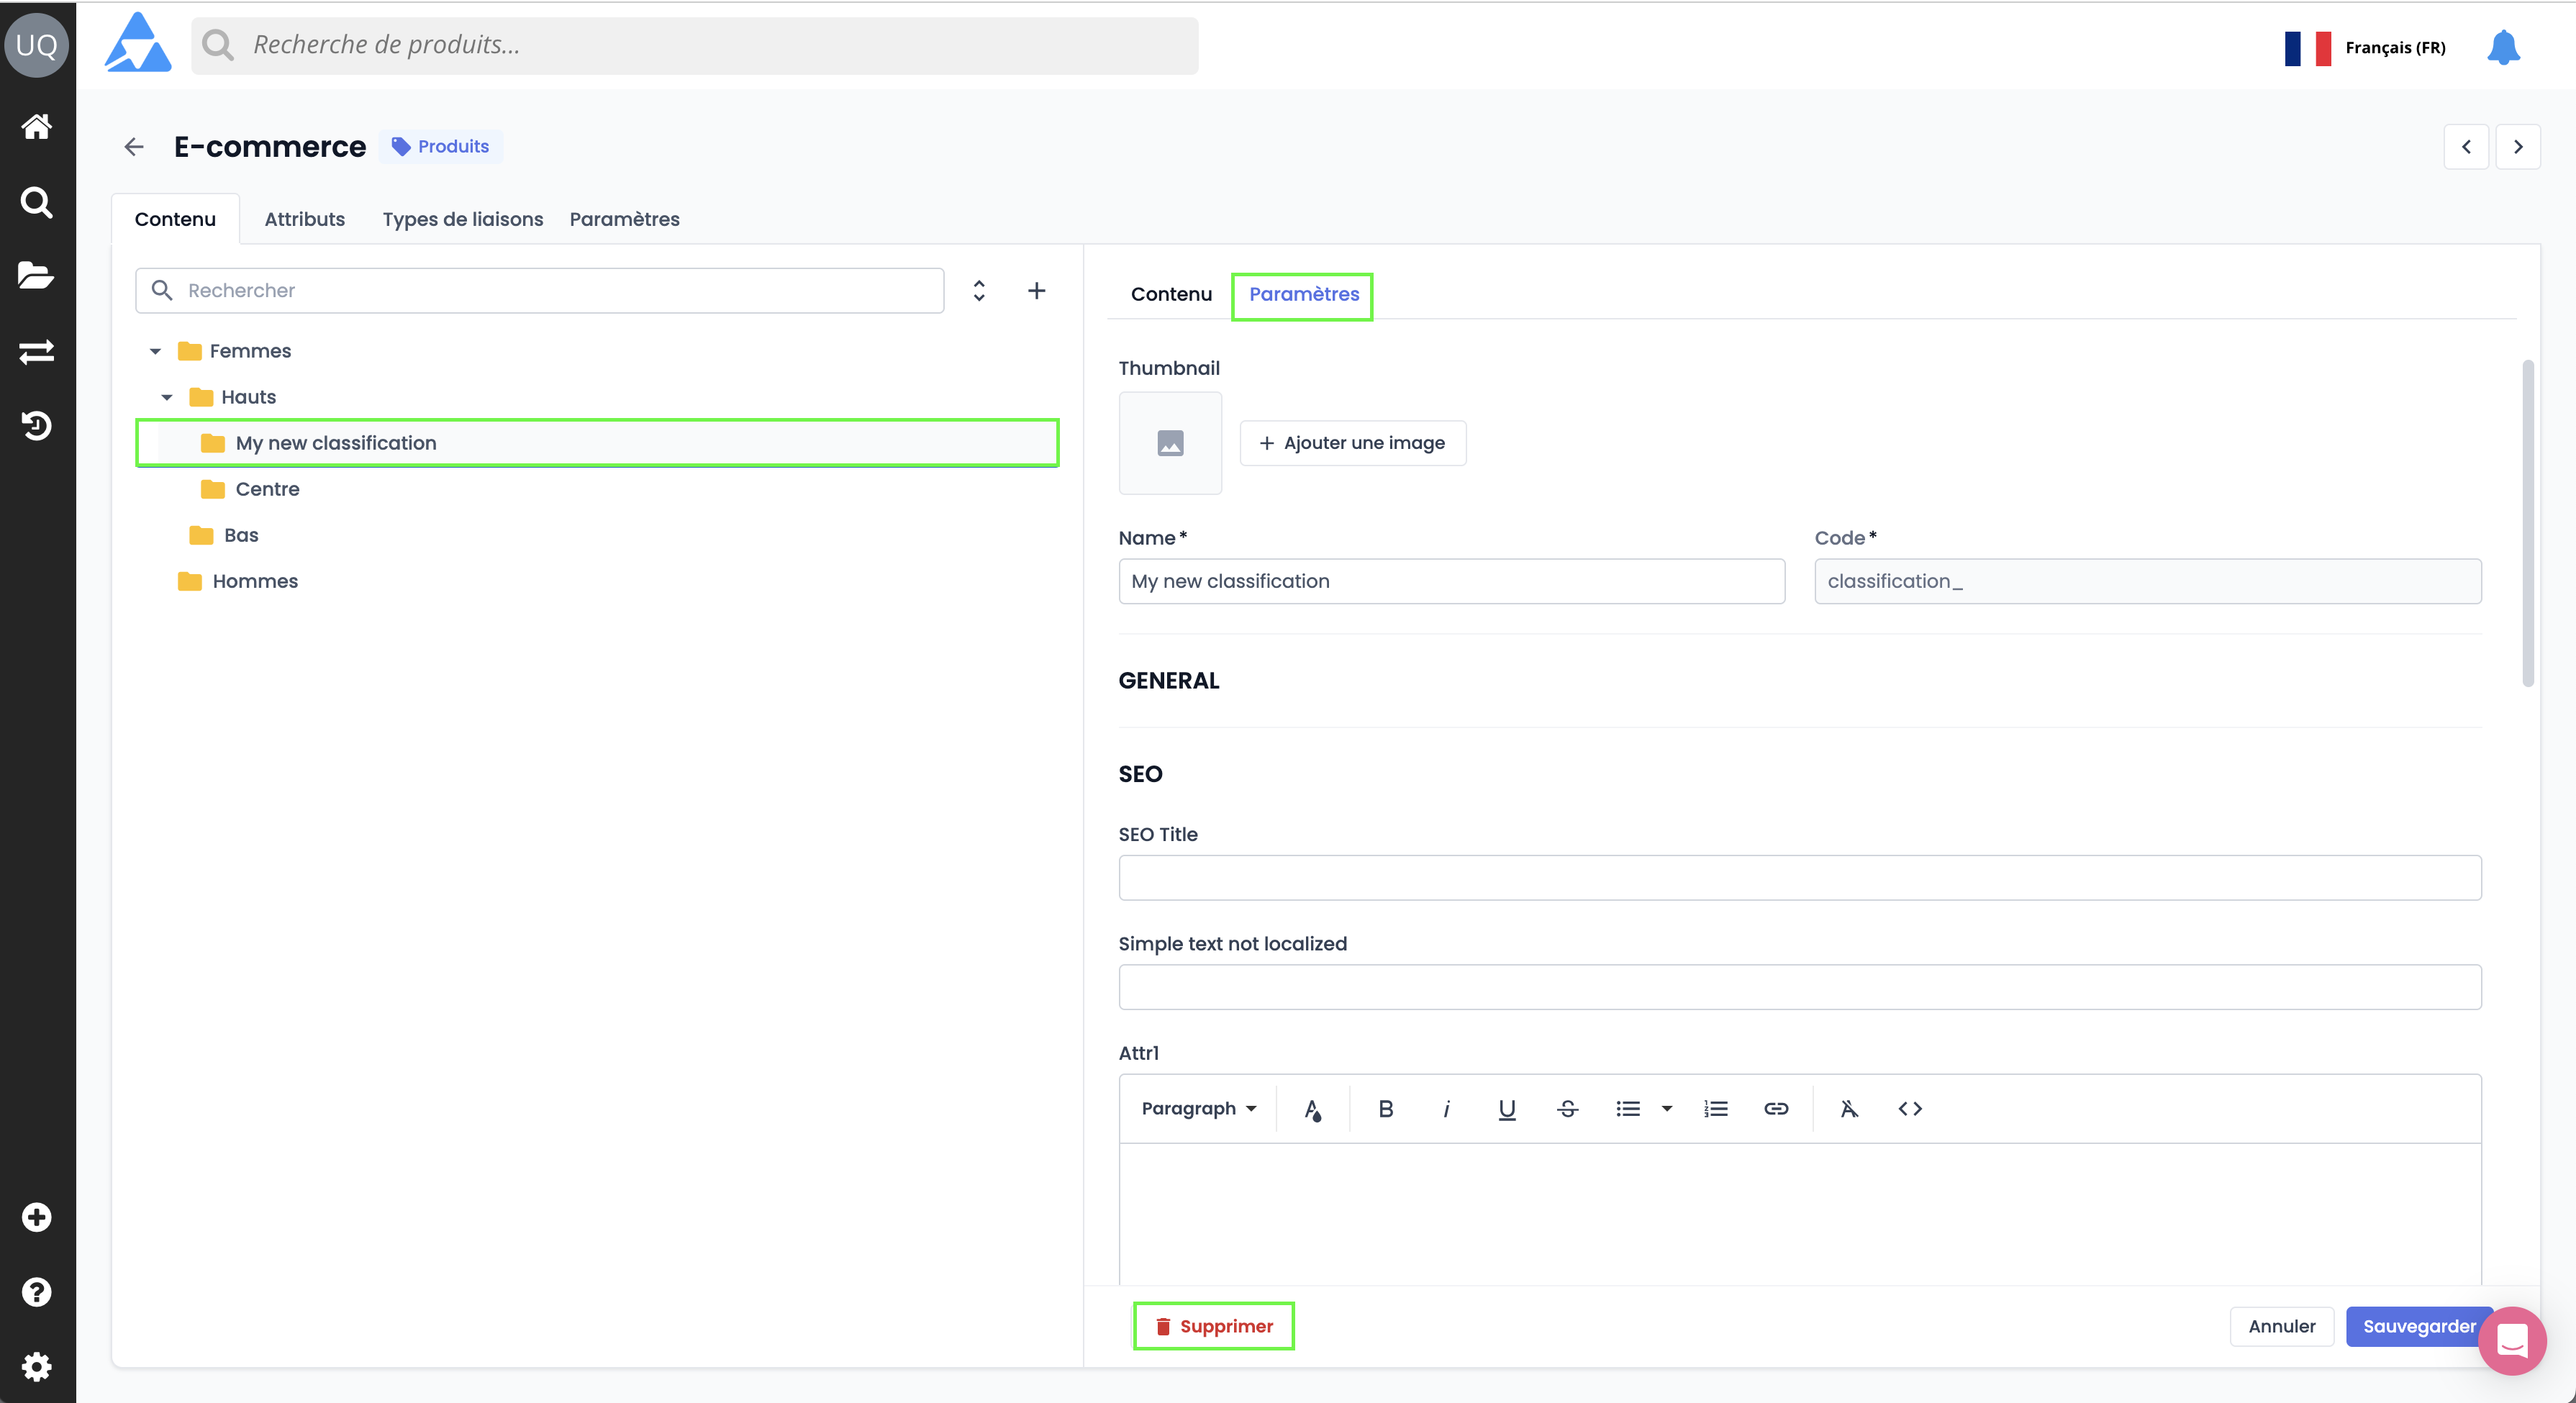2576x1403 pixels.
Task: Click the Simple text not localized field
Action: [1800, 987]
